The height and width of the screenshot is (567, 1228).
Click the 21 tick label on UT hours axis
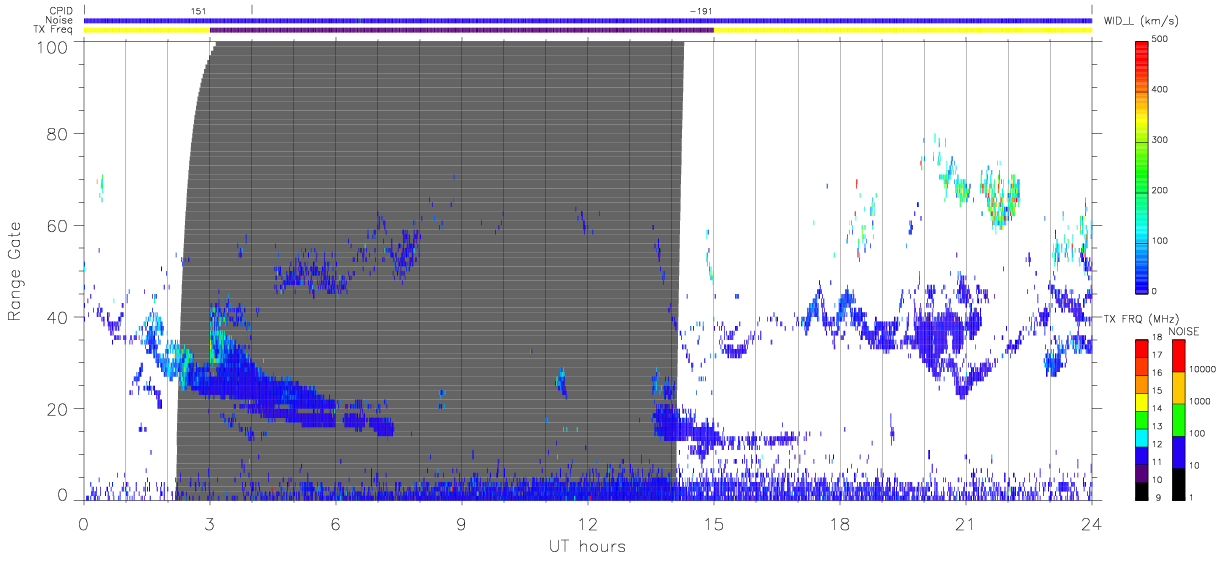tap(966, 523)
